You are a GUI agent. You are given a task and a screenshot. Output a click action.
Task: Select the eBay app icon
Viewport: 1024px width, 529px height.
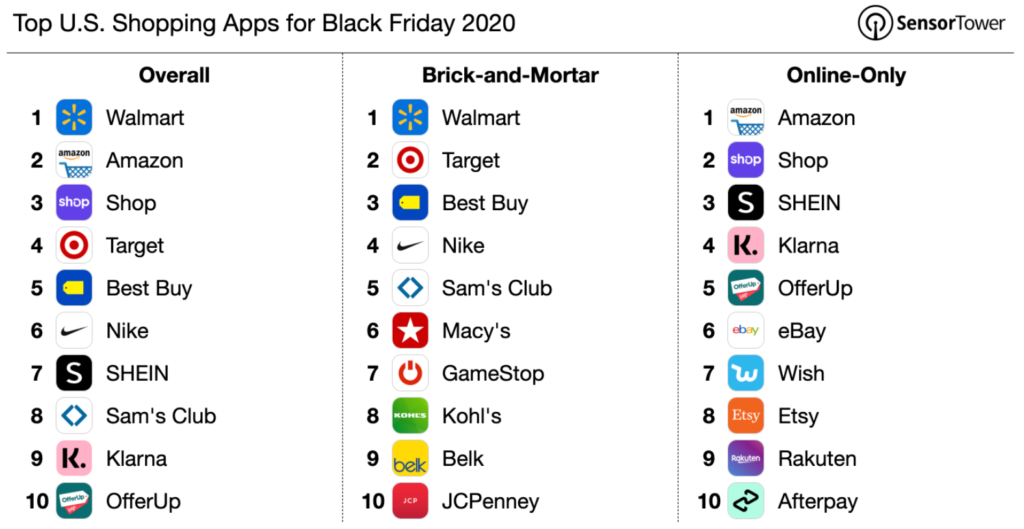[x=746, y=330]
